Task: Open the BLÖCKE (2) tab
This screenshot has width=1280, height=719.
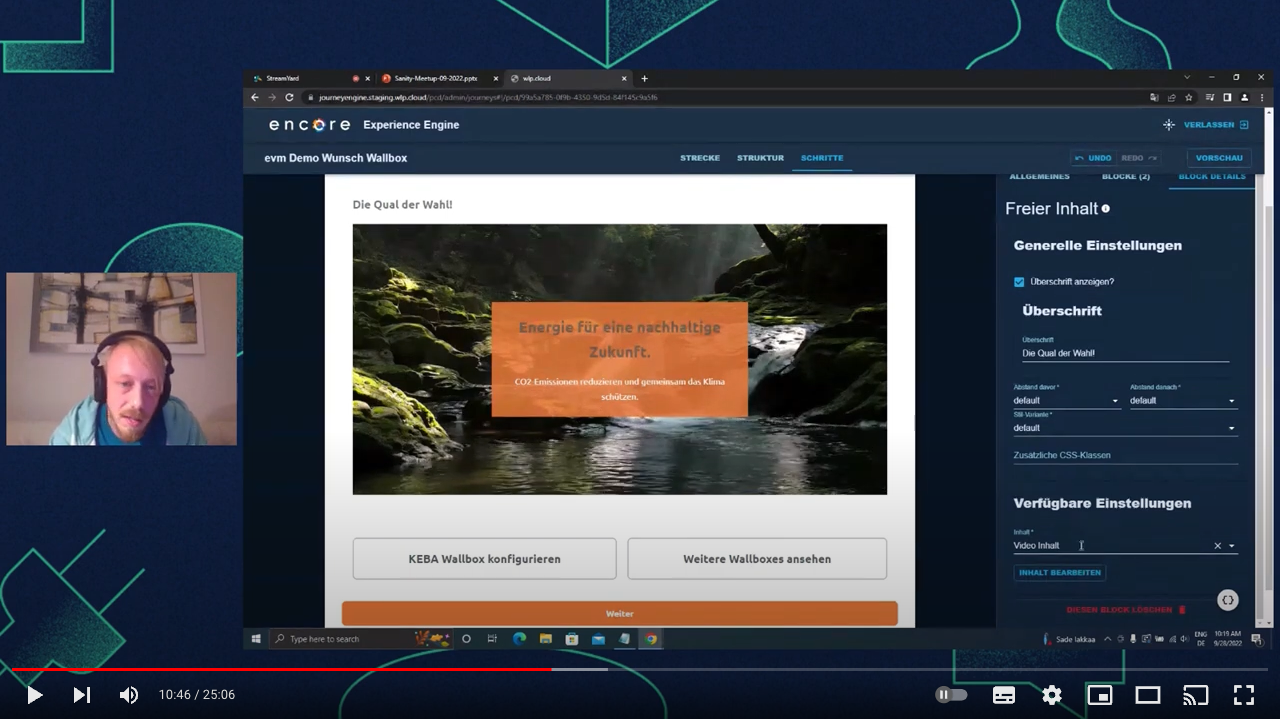Action: coord(1125,177)
